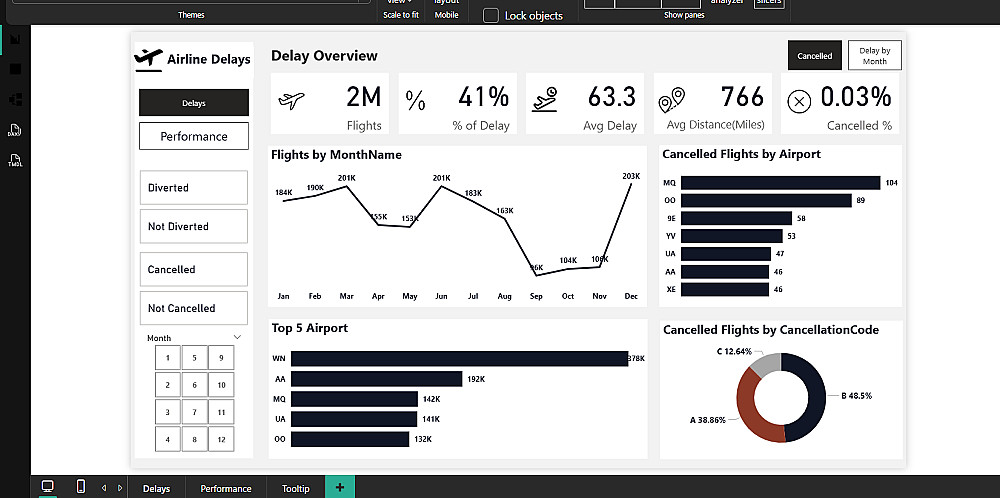The image size is (1000, 498).
Task: Select desktop layout icon in status bar
Action: 48,487
